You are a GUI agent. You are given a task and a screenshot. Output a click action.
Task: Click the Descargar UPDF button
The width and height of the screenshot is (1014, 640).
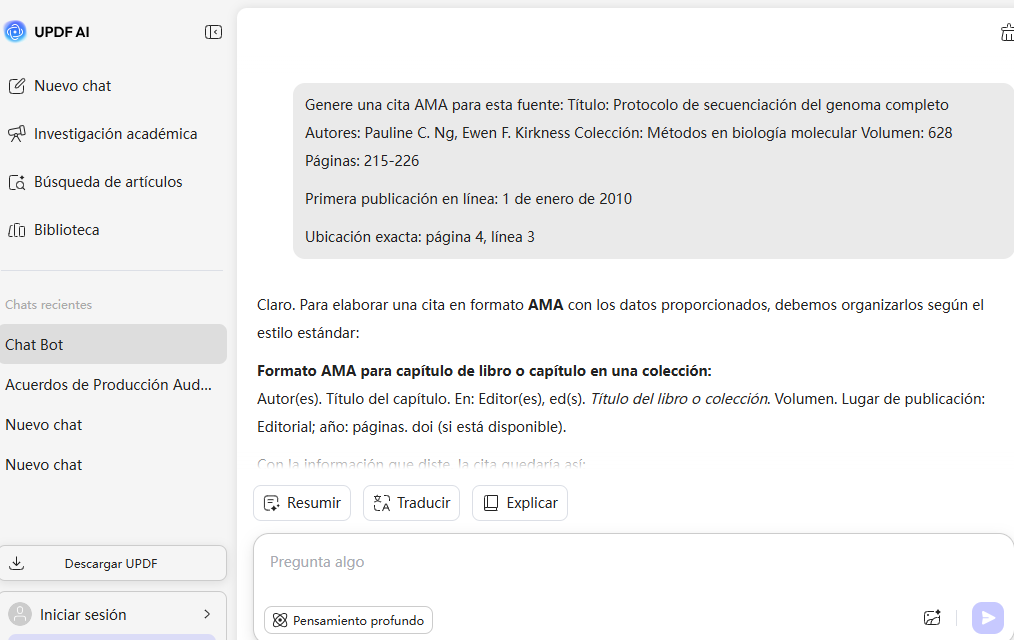pyautogui.click(x=113, y=563)
